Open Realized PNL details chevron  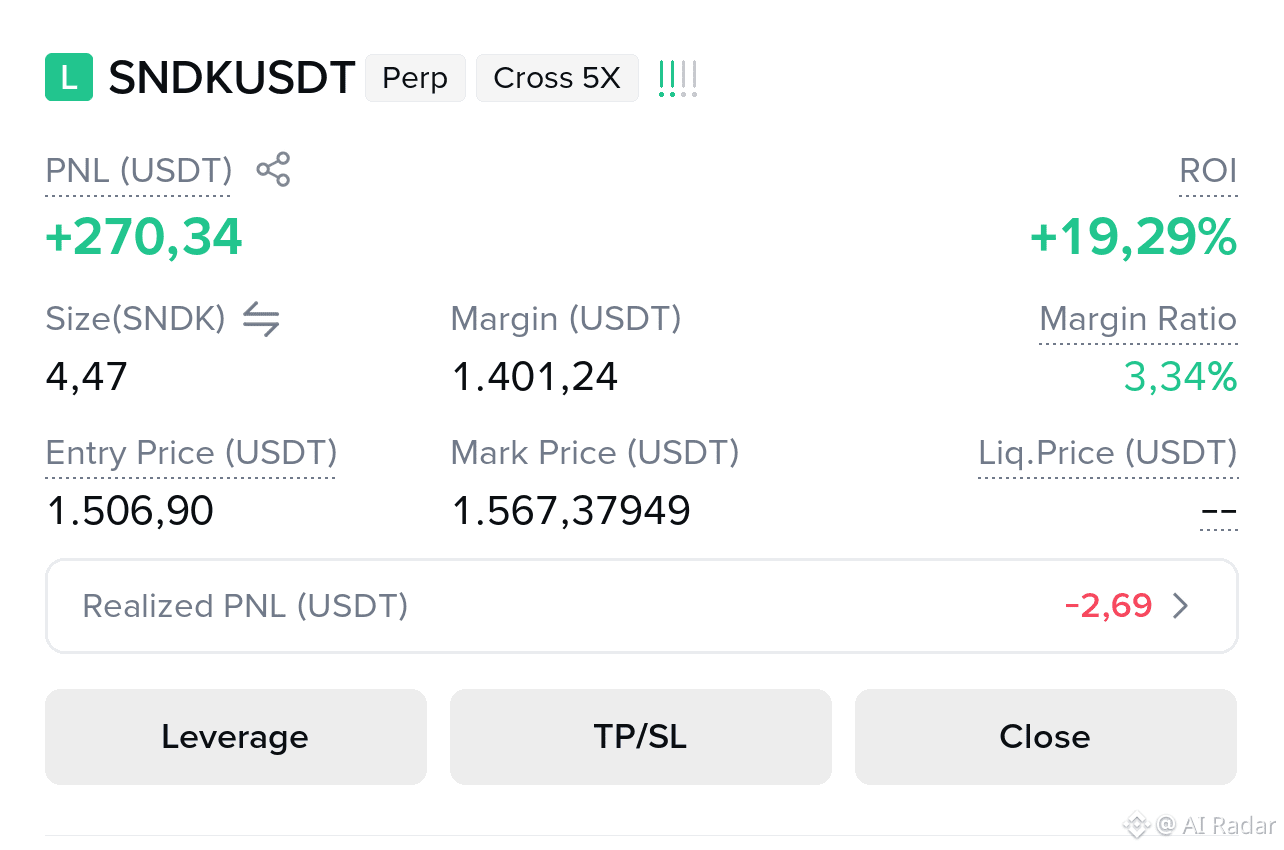tap(1181, 606)
